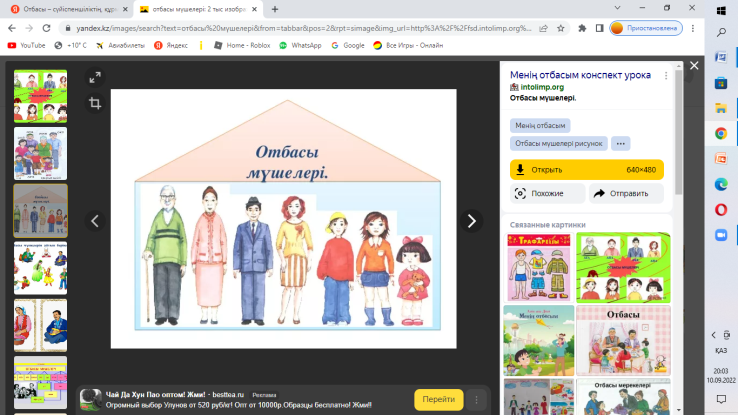Click the Открыть download button
The width and height of the screenshot is (738, 415).
pos(587,170)
